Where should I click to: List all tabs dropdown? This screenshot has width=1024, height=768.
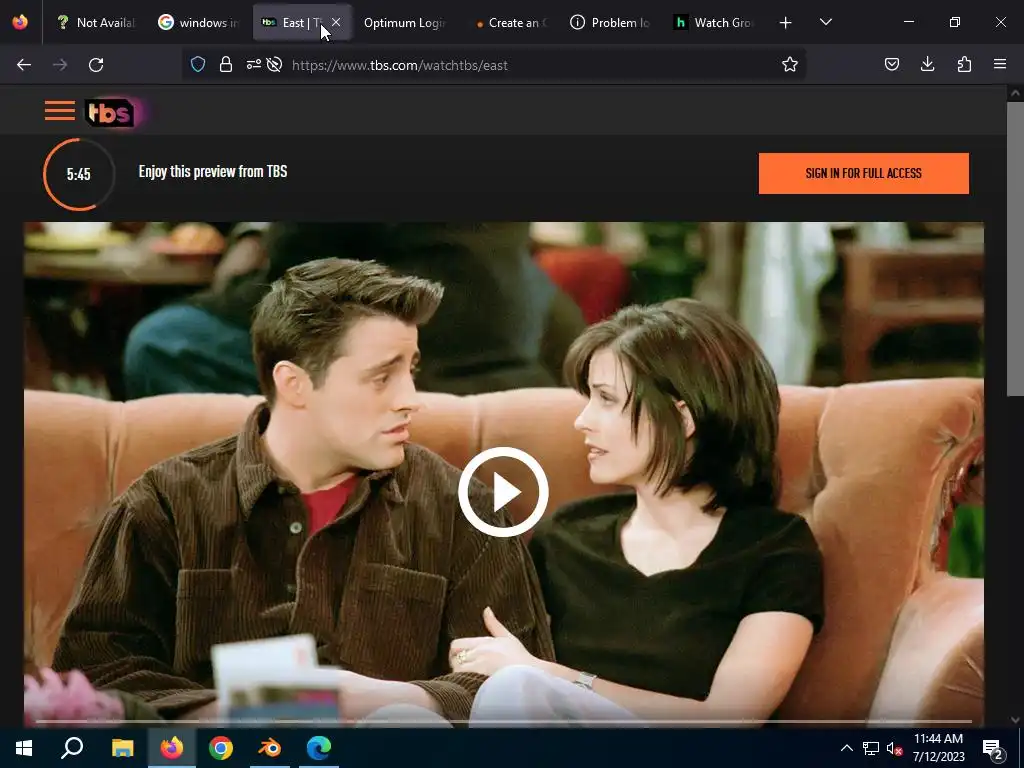coord(825,22)
